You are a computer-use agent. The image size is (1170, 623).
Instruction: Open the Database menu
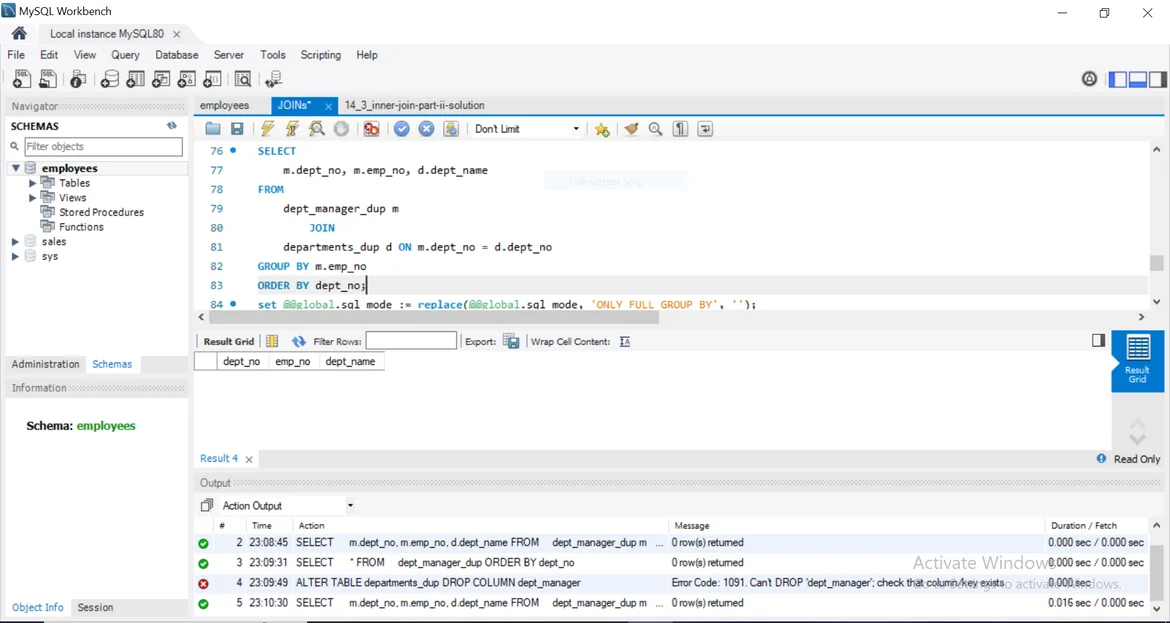pos(176,55)
